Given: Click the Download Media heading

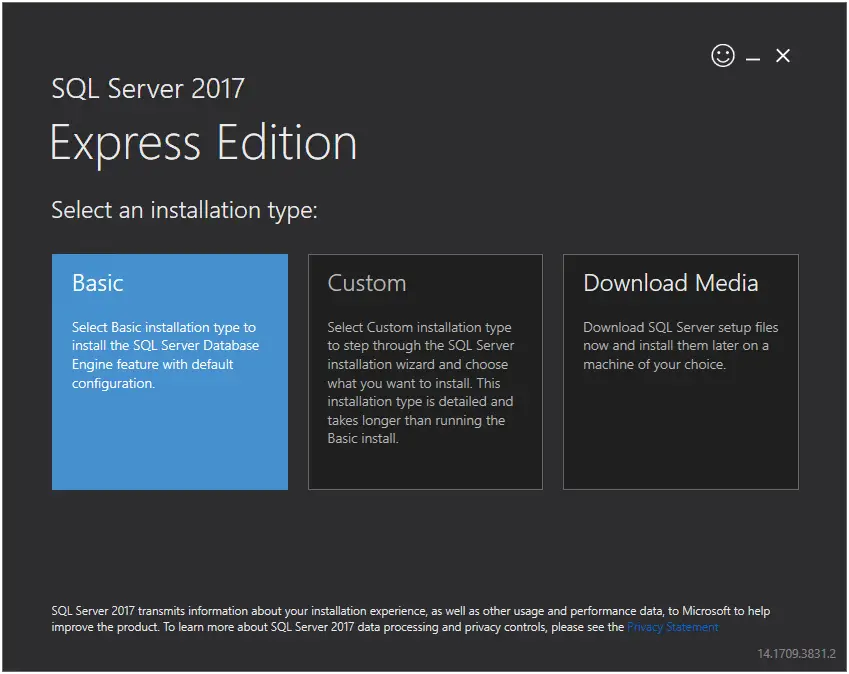Looking at the screenshot, I should pos(670,283).
